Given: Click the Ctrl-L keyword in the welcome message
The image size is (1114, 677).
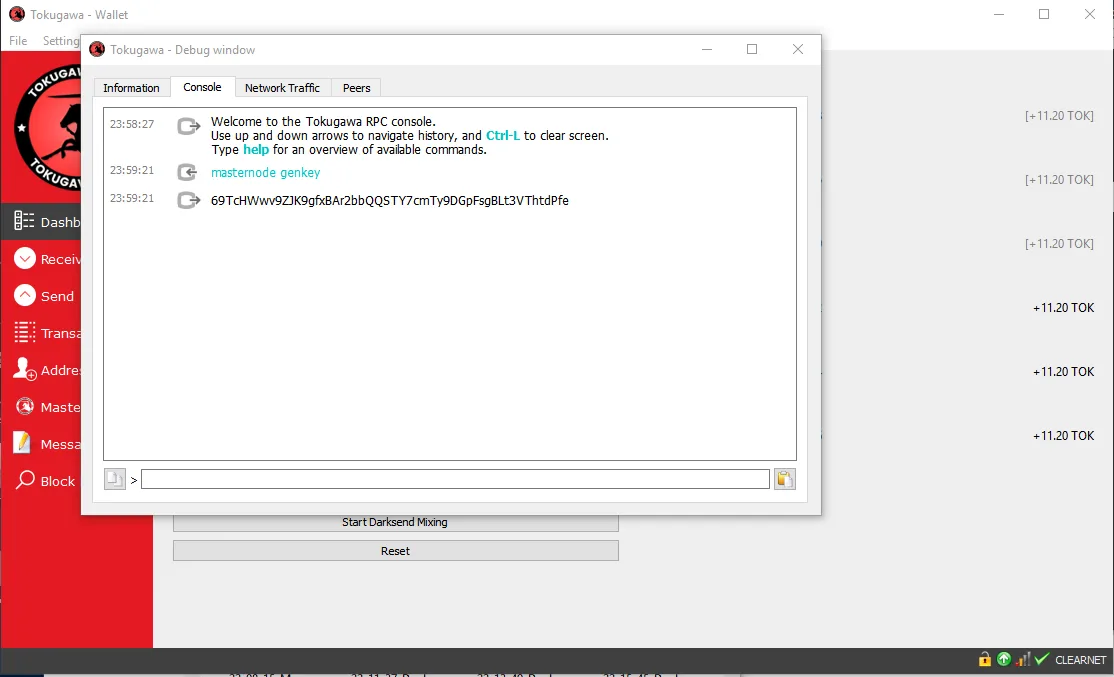Looking at the screenshot, I should (503, 136).
